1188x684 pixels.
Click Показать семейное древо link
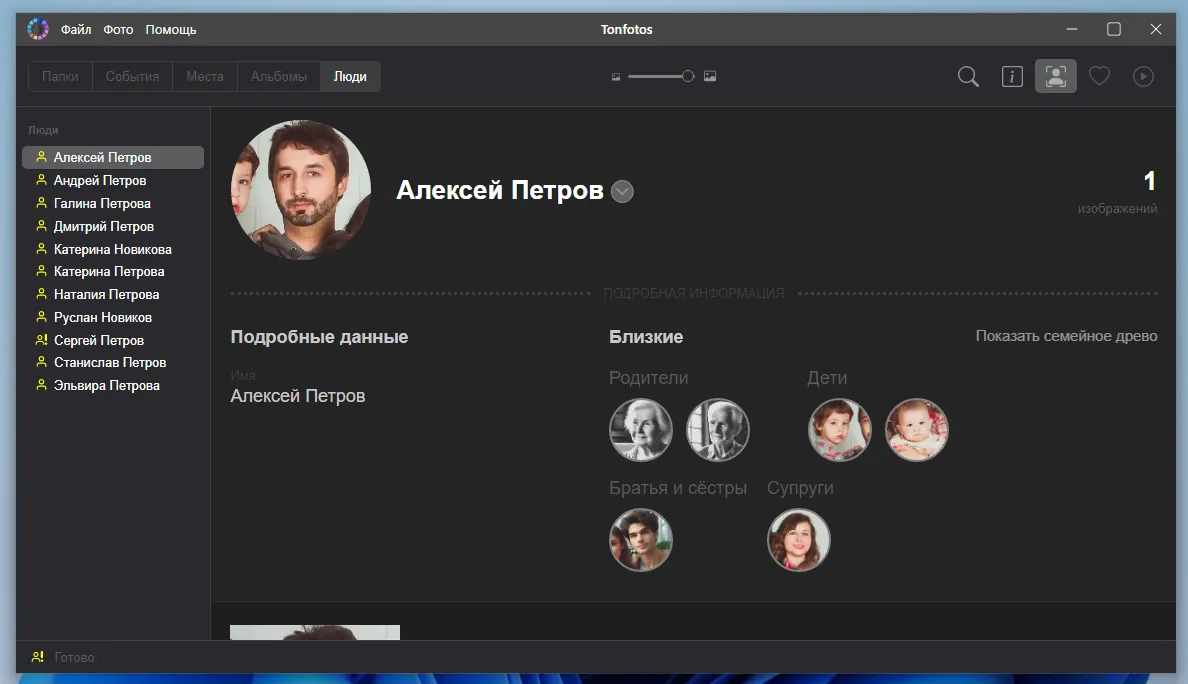click(x=1066, y=336)
